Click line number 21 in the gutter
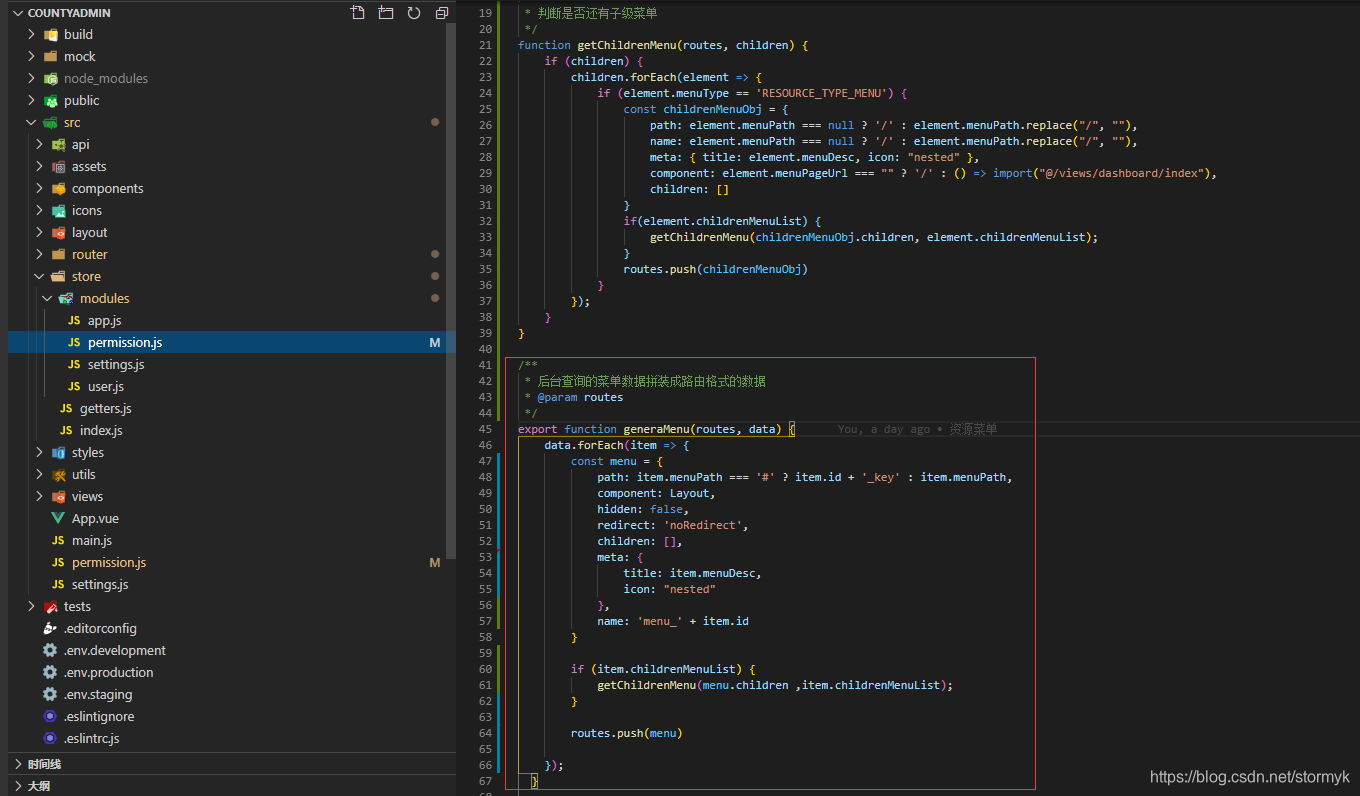Viewport: 1360px width, 796px height. click(485, 45)
